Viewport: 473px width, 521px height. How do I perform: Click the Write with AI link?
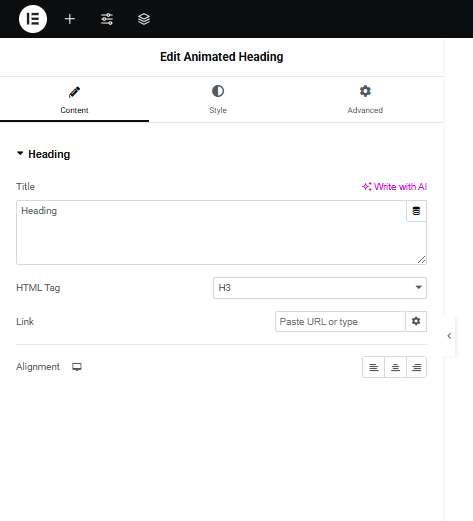pyautogui.click(x=394, y=187)
